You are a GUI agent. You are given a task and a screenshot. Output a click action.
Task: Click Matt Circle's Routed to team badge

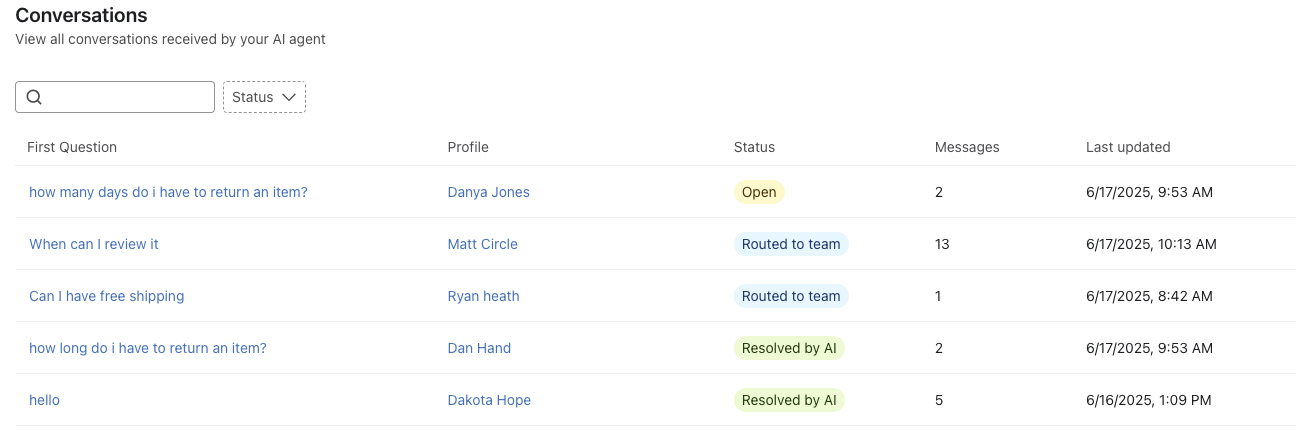tap(791, 244)
